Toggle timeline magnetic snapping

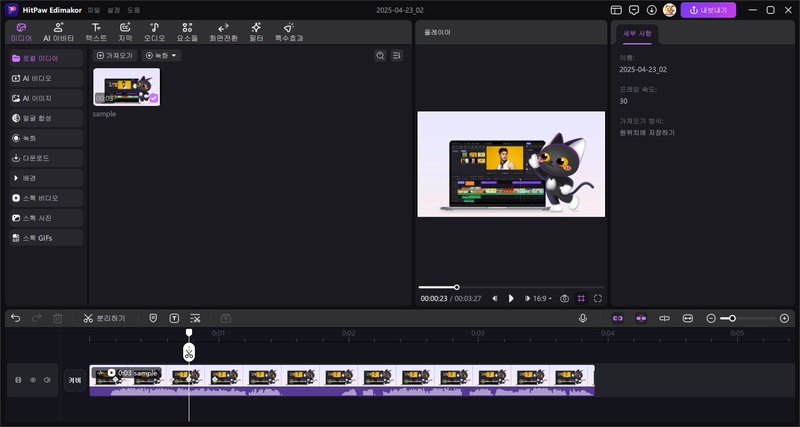641,318
